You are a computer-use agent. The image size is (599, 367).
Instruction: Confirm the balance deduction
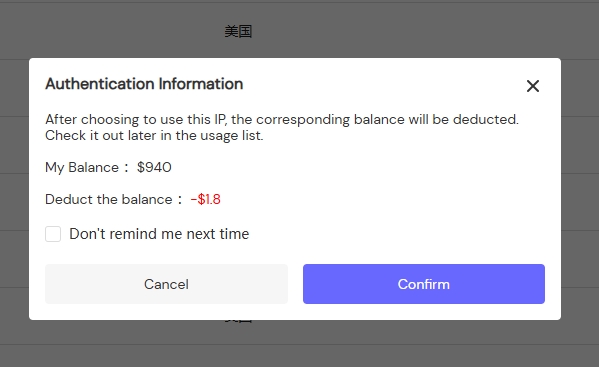424,284
